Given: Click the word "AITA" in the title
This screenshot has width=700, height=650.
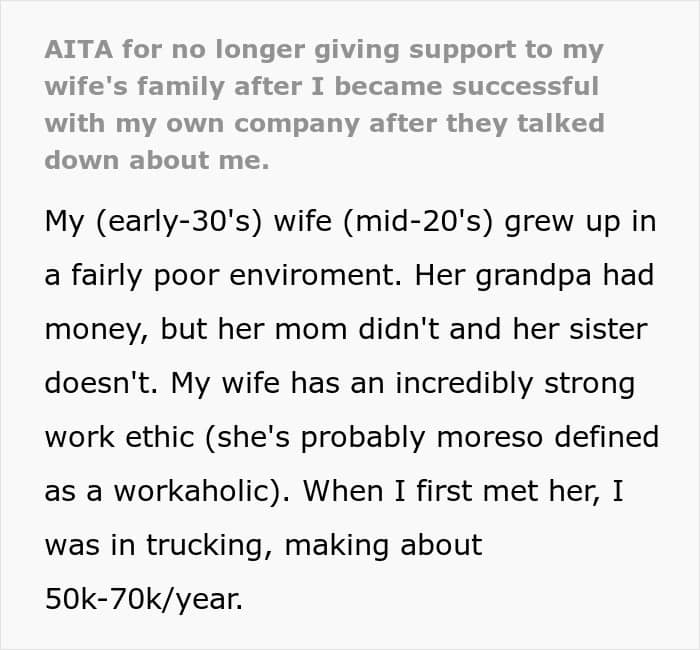Looking at the screenshot, I should coord(74,50).
